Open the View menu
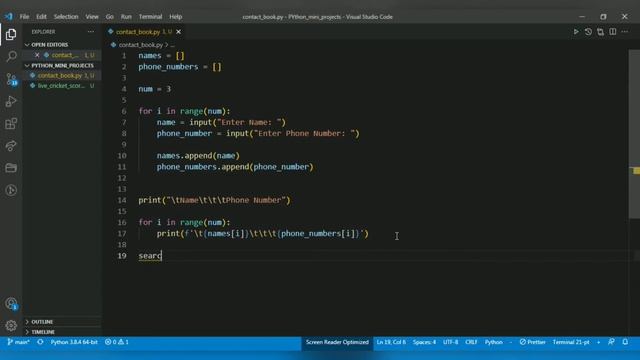 point(92,17)
